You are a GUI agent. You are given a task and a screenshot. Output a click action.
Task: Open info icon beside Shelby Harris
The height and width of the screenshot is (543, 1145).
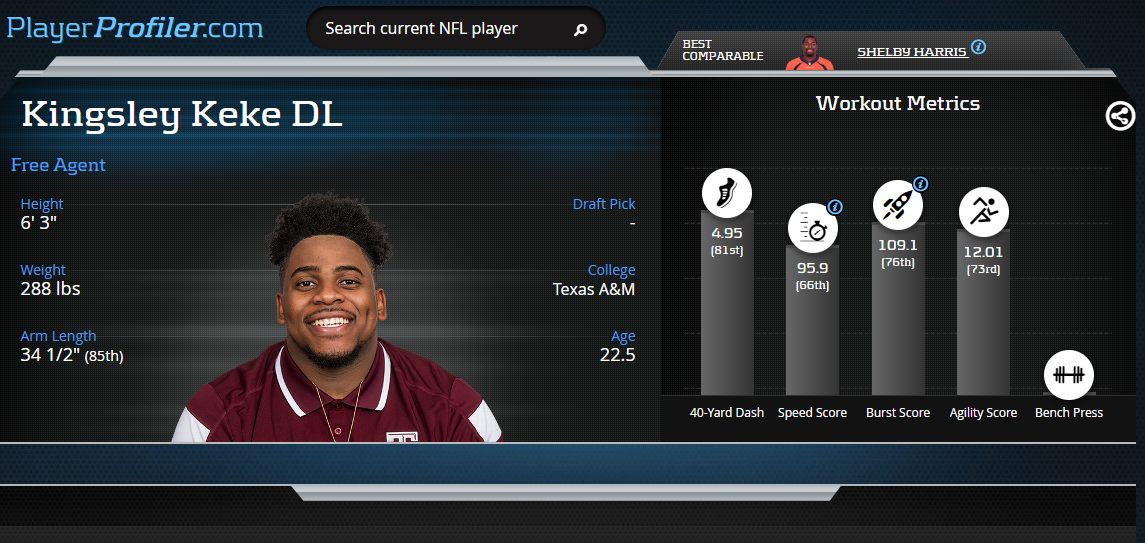point(979,47)
